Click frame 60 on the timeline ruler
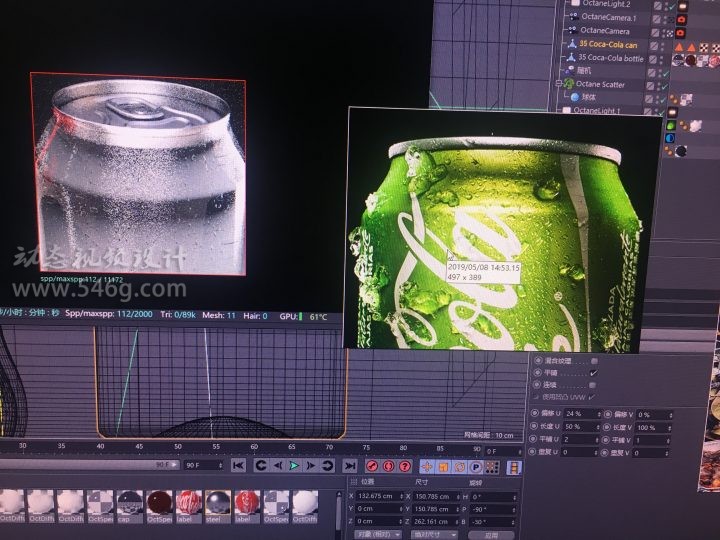The image size is (720, 540). [253, 446]
